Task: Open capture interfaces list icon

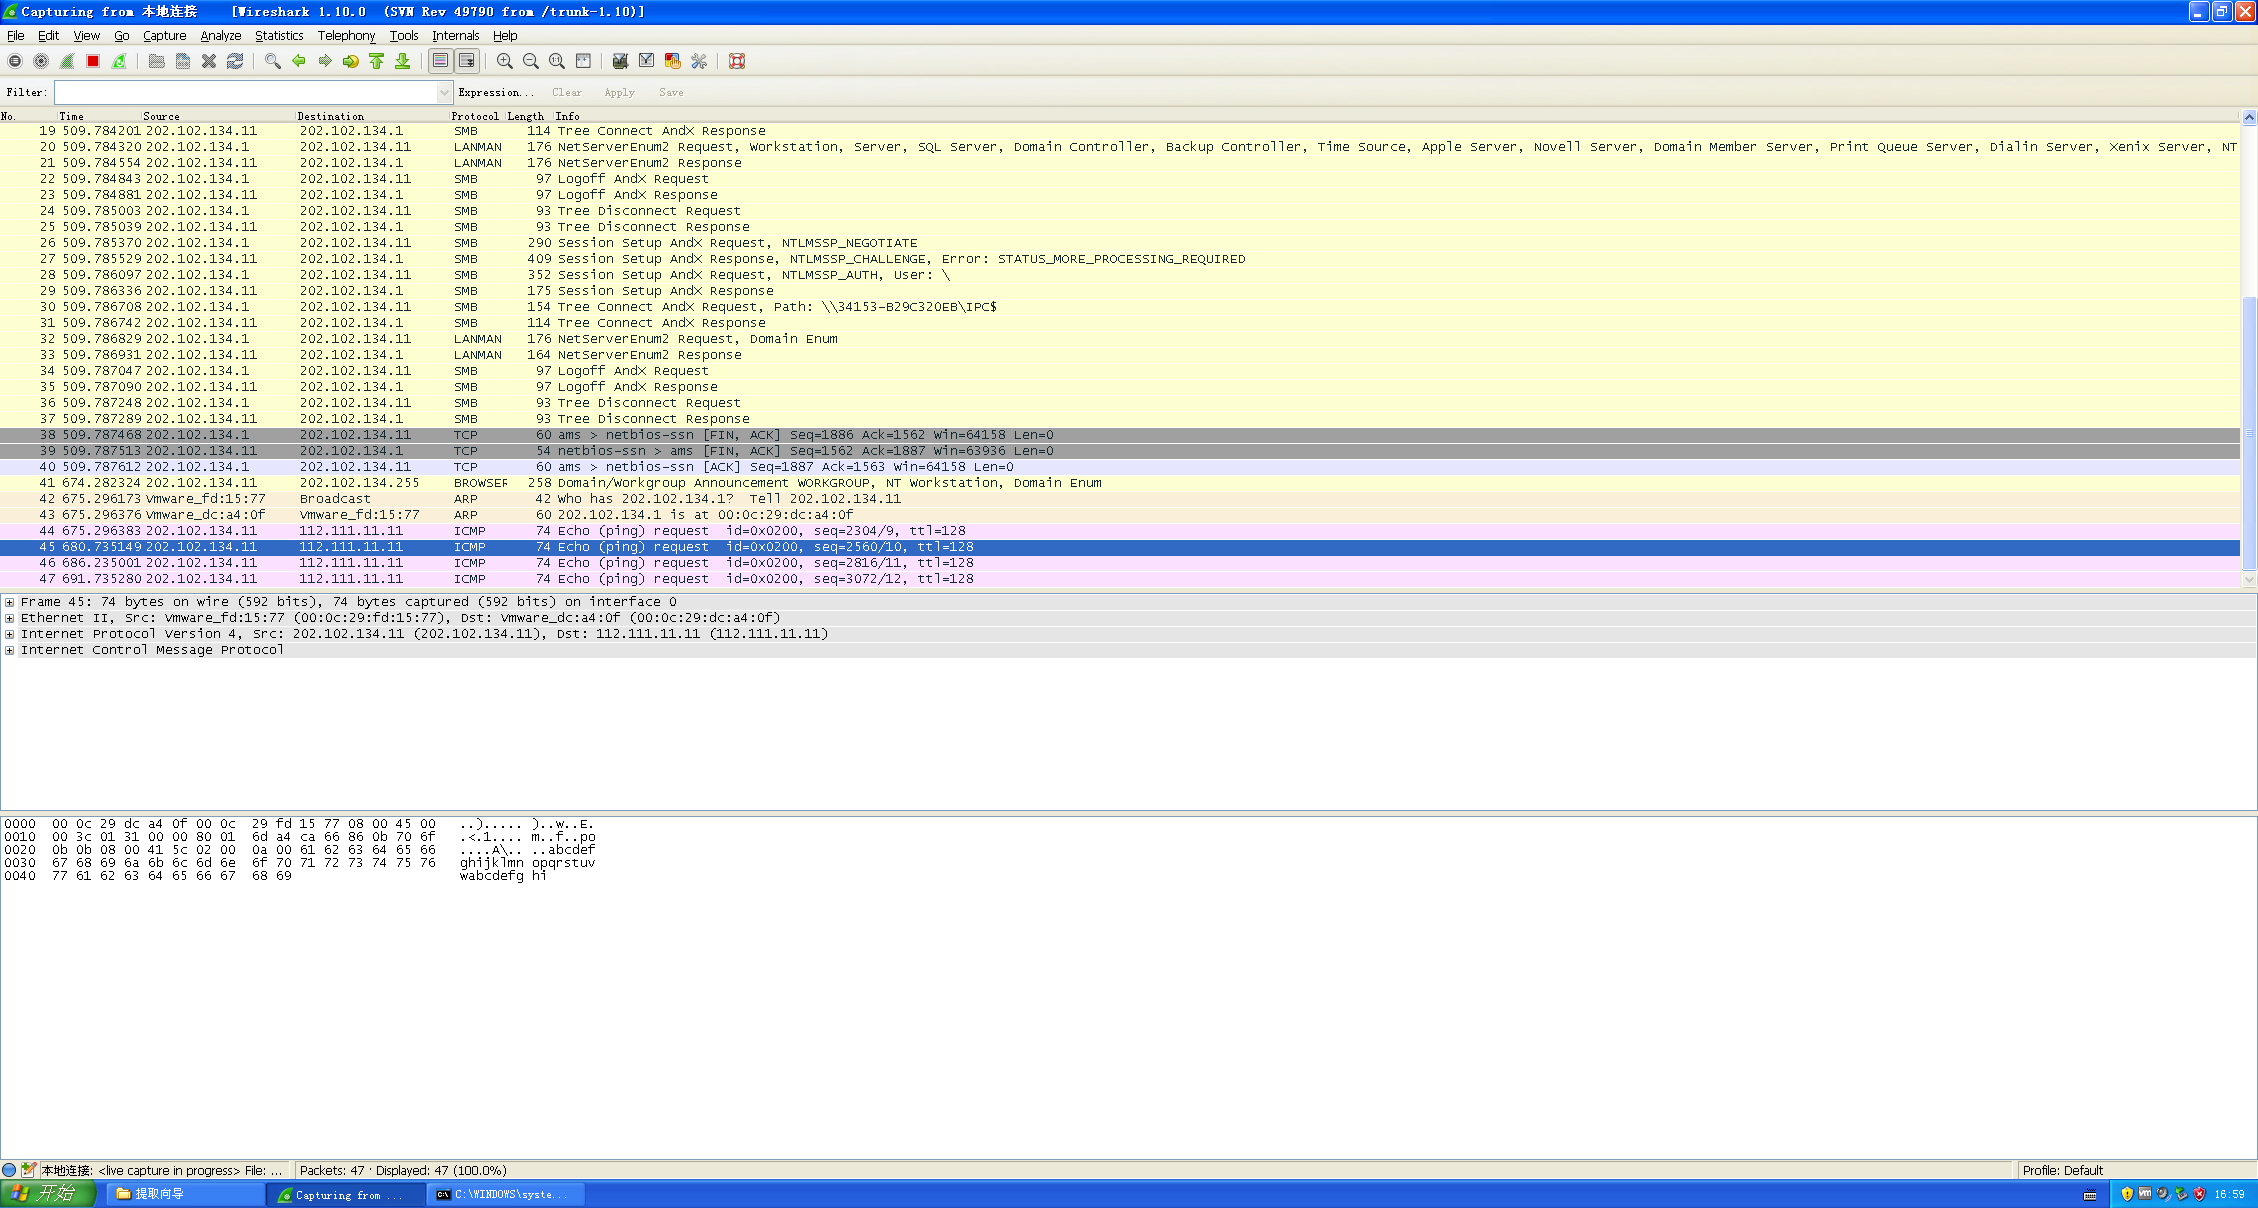Action: coord(14,61)
